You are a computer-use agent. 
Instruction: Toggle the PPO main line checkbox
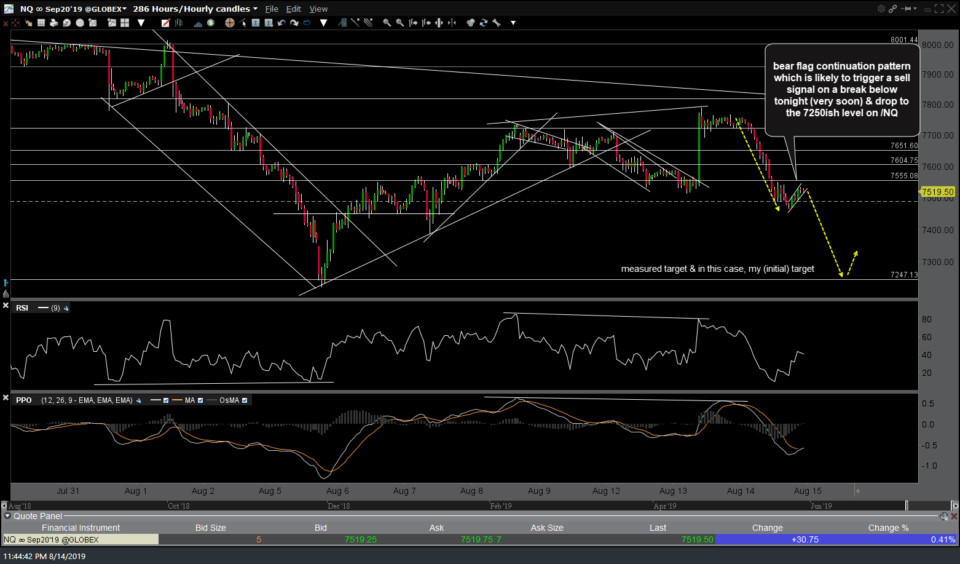click(x=165, y=400)
